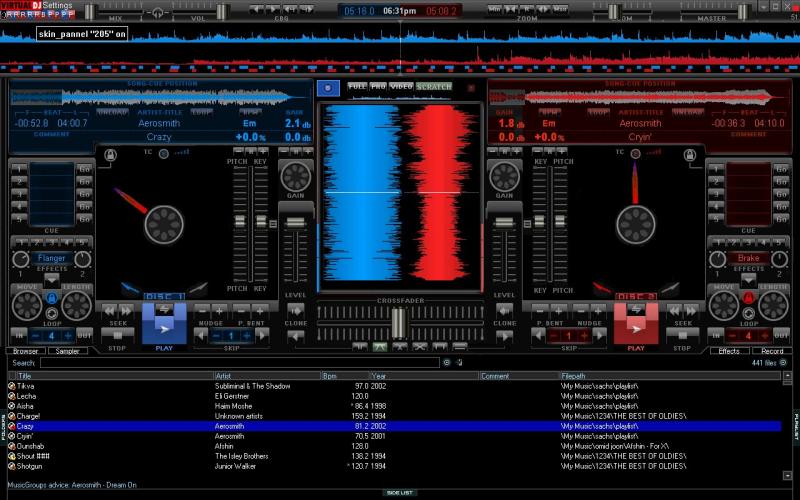The height and width of the screenshot is (500, 800).
Task: Sort the list by Bpm column header
Action: coord(345,376)
